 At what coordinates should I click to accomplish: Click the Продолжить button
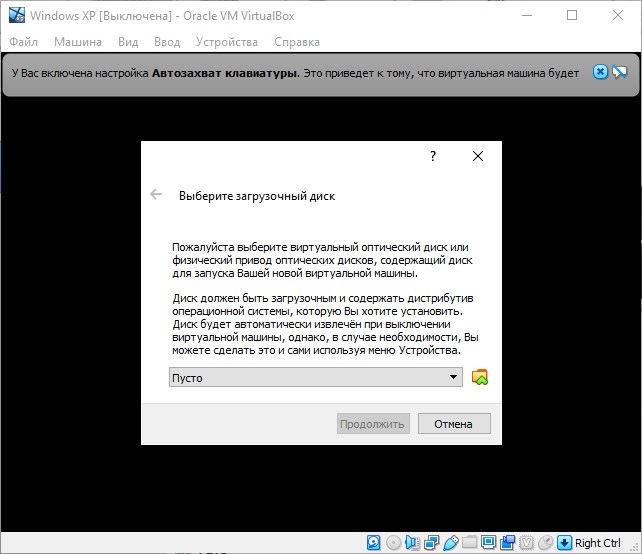pos(372,423)
